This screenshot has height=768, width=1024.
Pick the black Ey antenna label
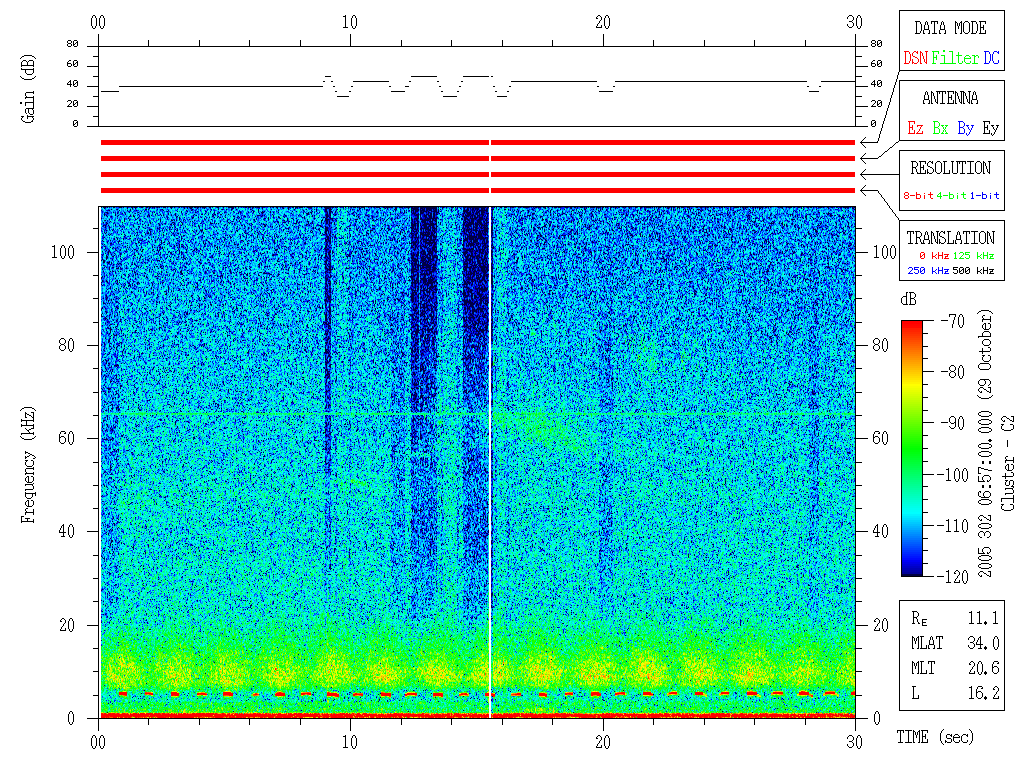click(x=991, y=128)
